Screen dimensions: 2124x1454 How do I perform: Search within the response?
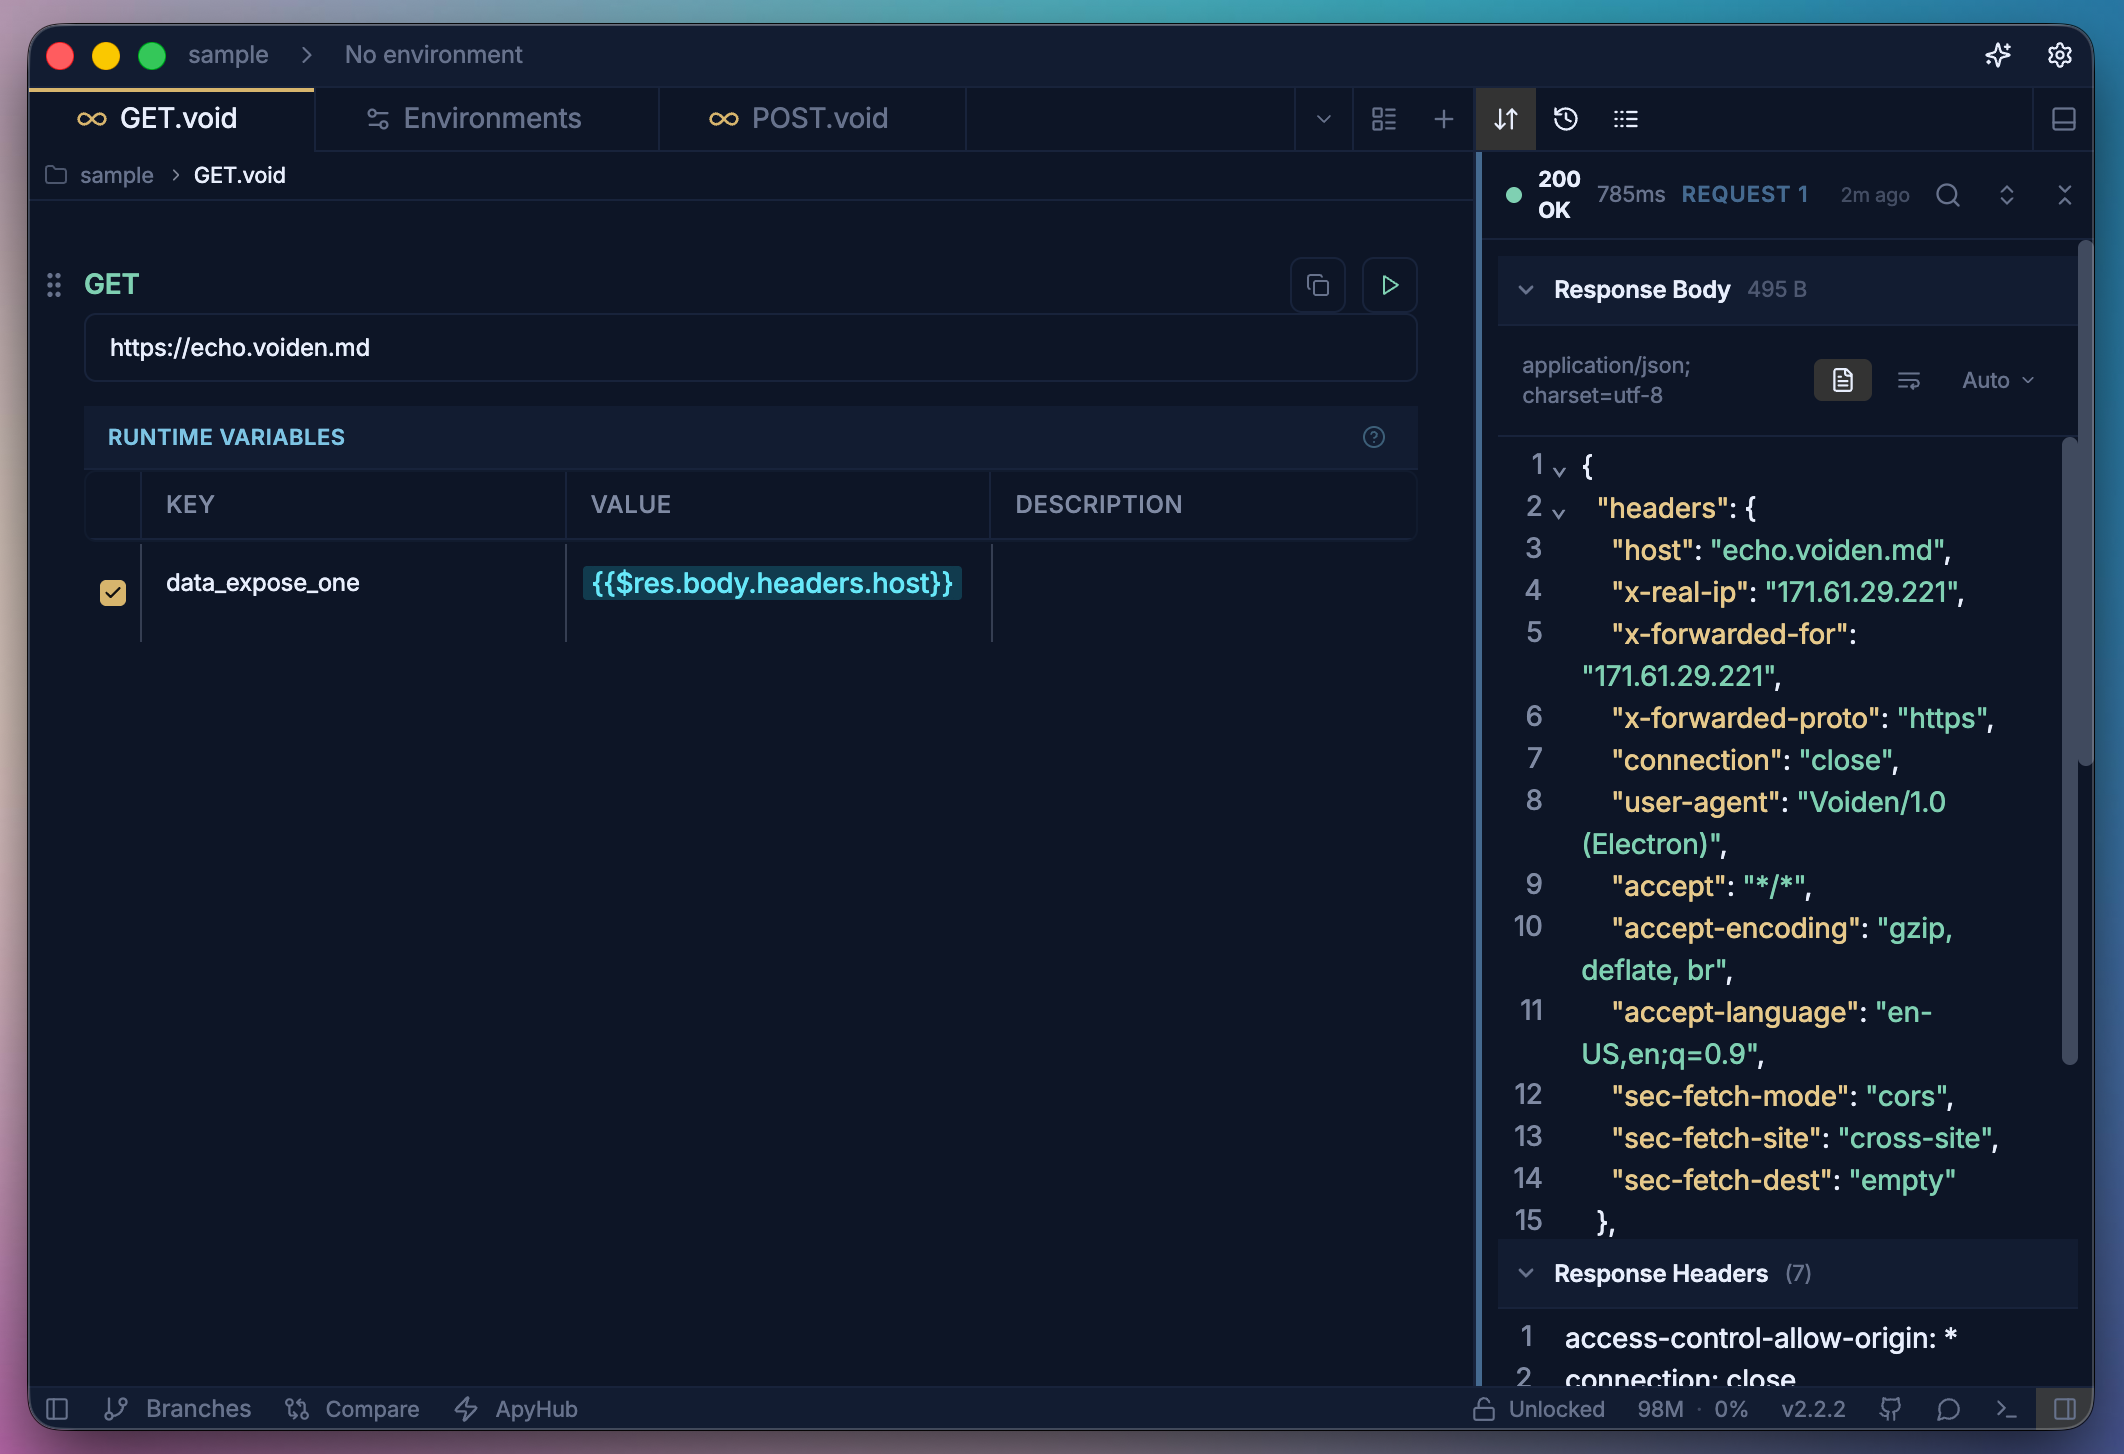click(x=1947, y=195)
